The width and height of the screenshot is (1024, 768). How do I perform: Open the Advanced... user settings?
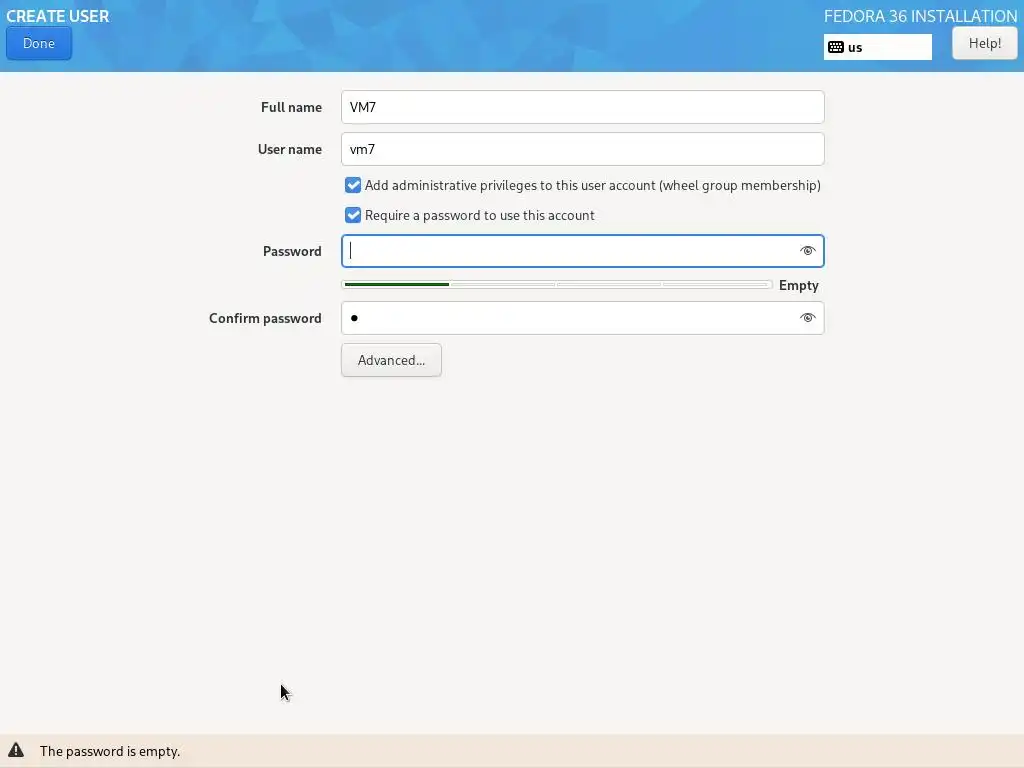(391, 360)
